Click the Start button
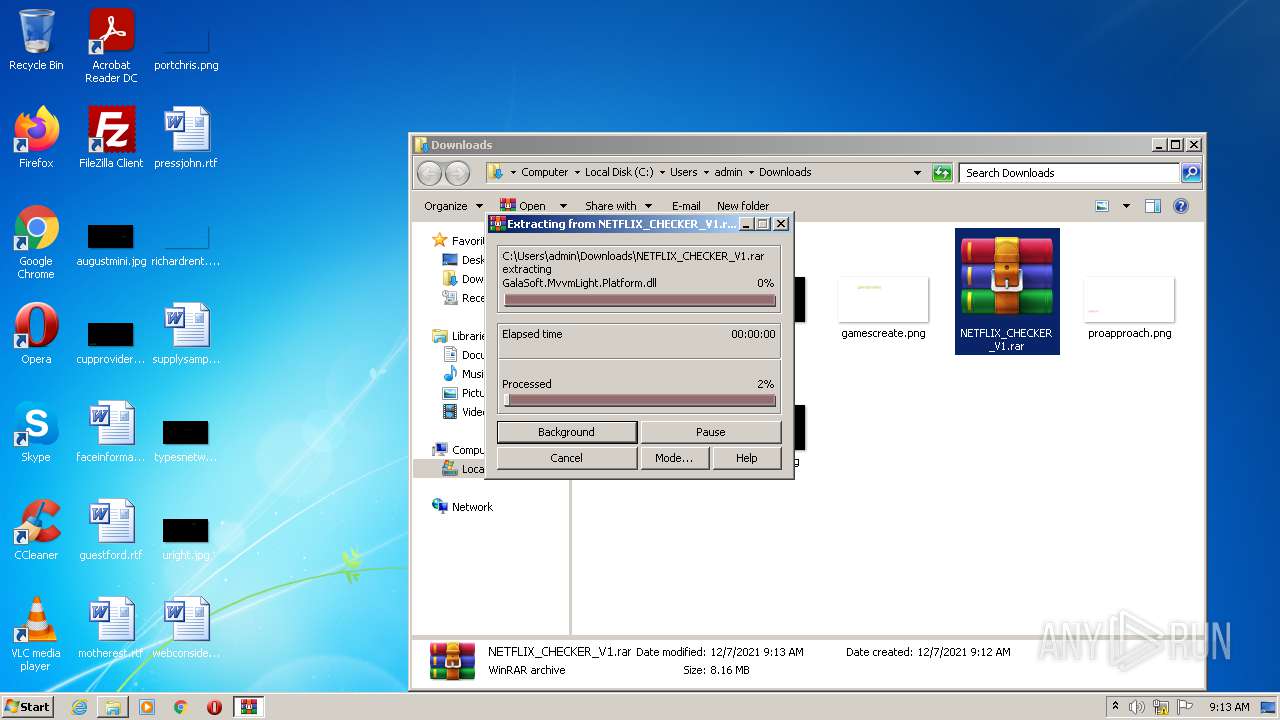This screenshot has height=720, width=1280. pyautogui.click(x=27, y=707)
